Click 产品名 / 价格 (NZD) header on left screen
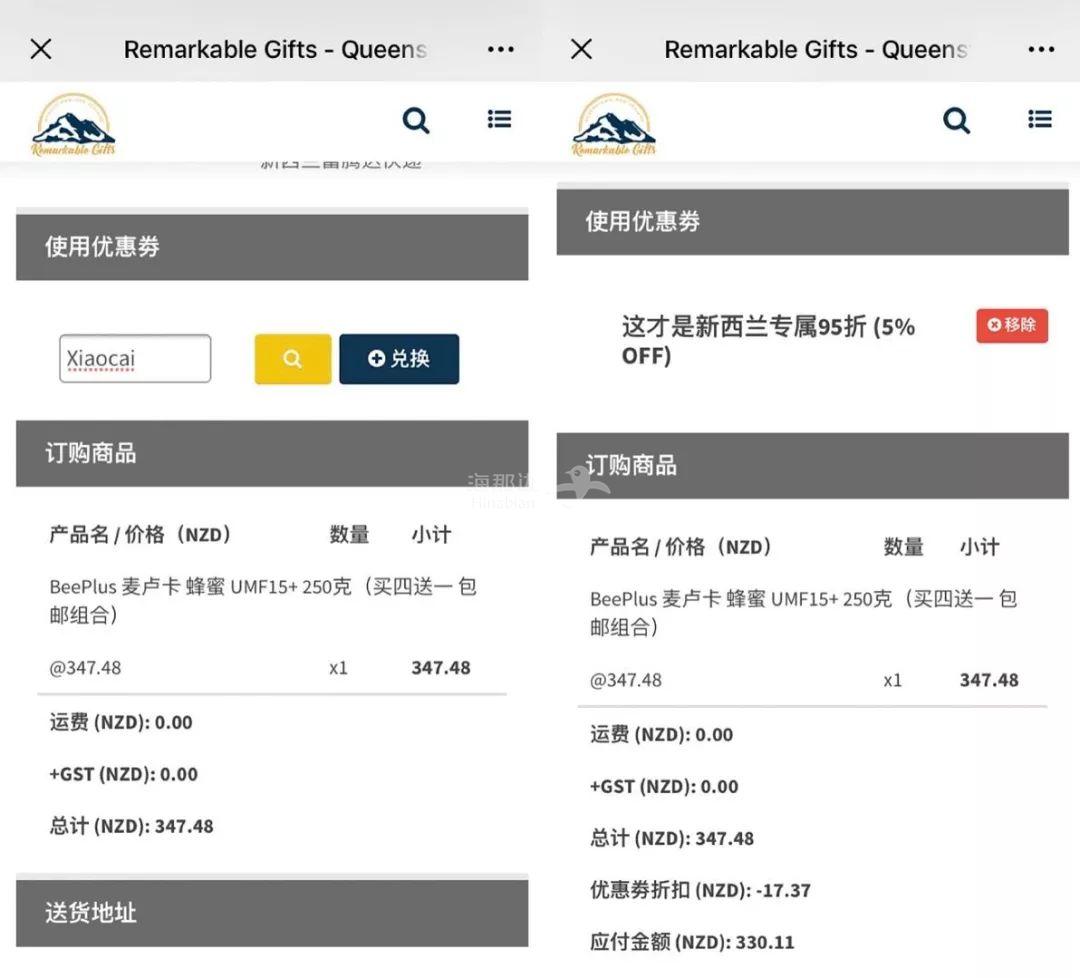Viewport: 1080px width, 978px height. (x=140, y=534)
